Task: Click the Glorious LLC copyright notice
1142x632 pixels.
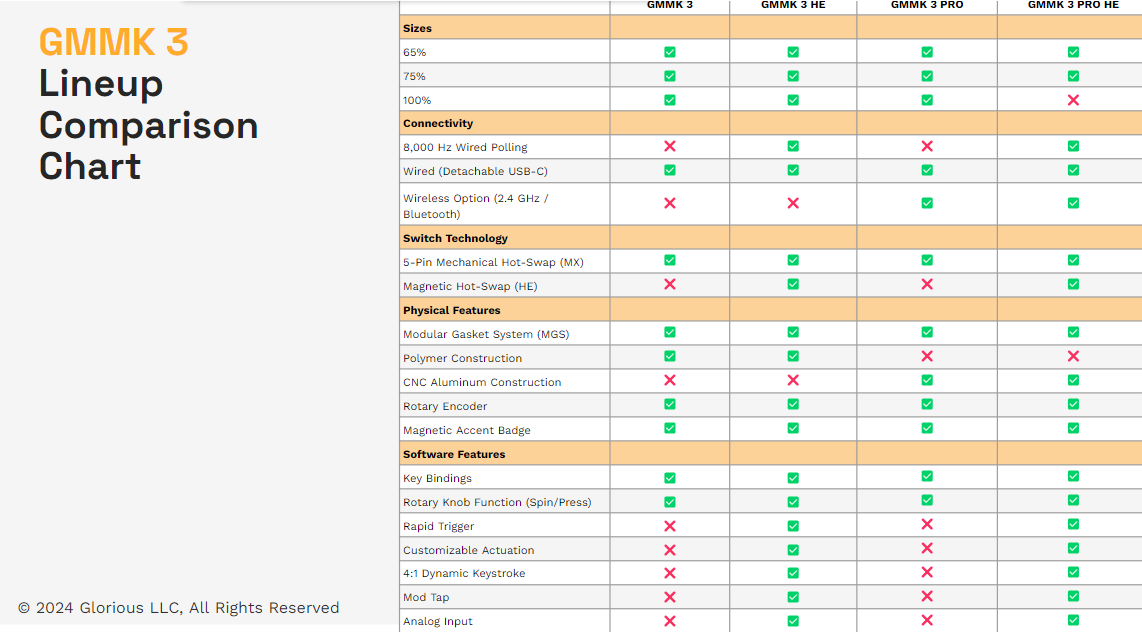Action: [x=178, y=608]
